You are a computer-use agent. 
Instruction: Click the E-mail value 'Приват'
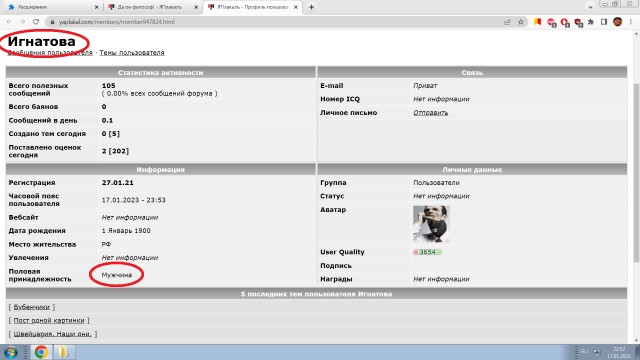tap(425, 86)
